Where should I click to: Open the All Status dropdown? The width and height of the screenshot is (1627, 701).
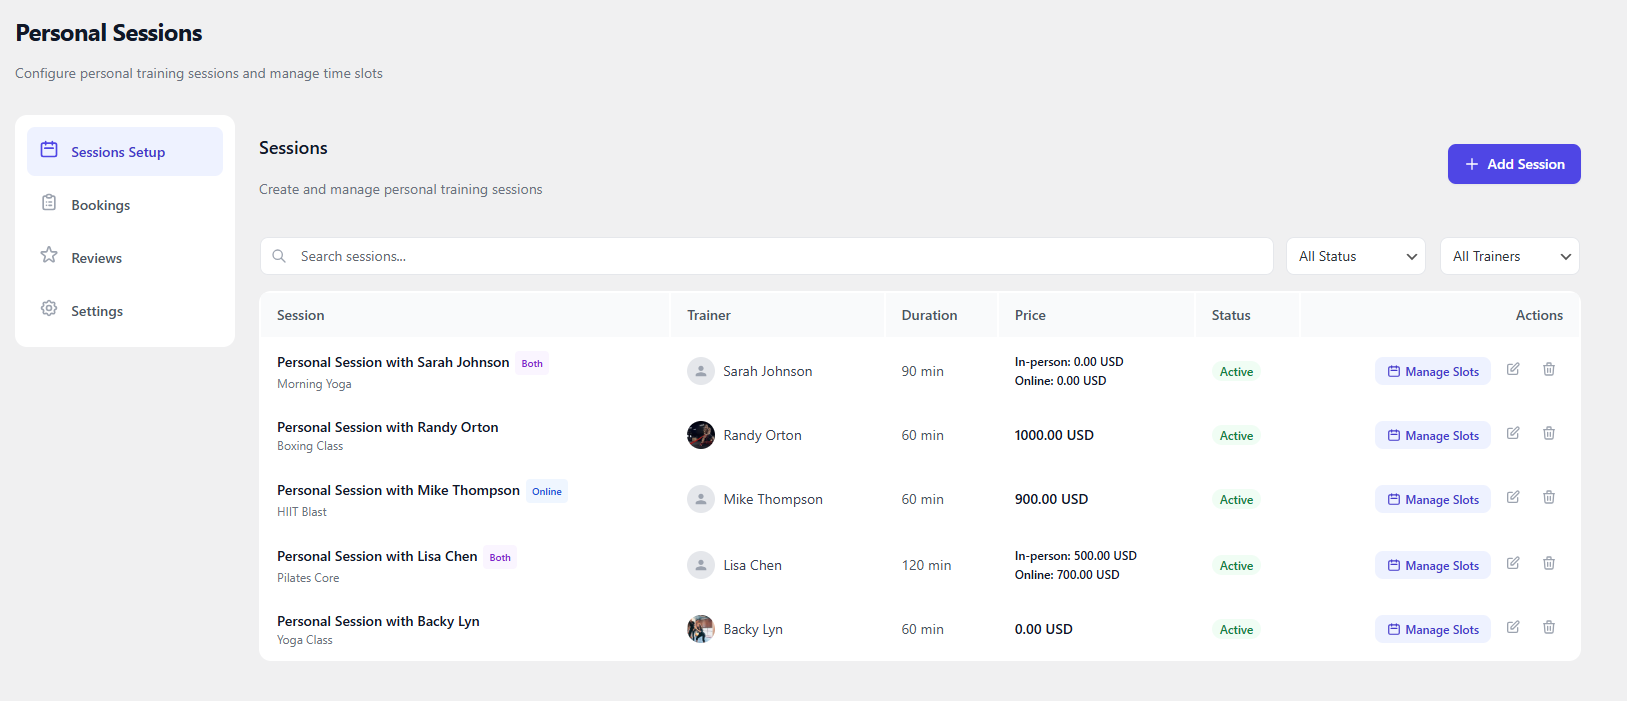point(1355,256)
